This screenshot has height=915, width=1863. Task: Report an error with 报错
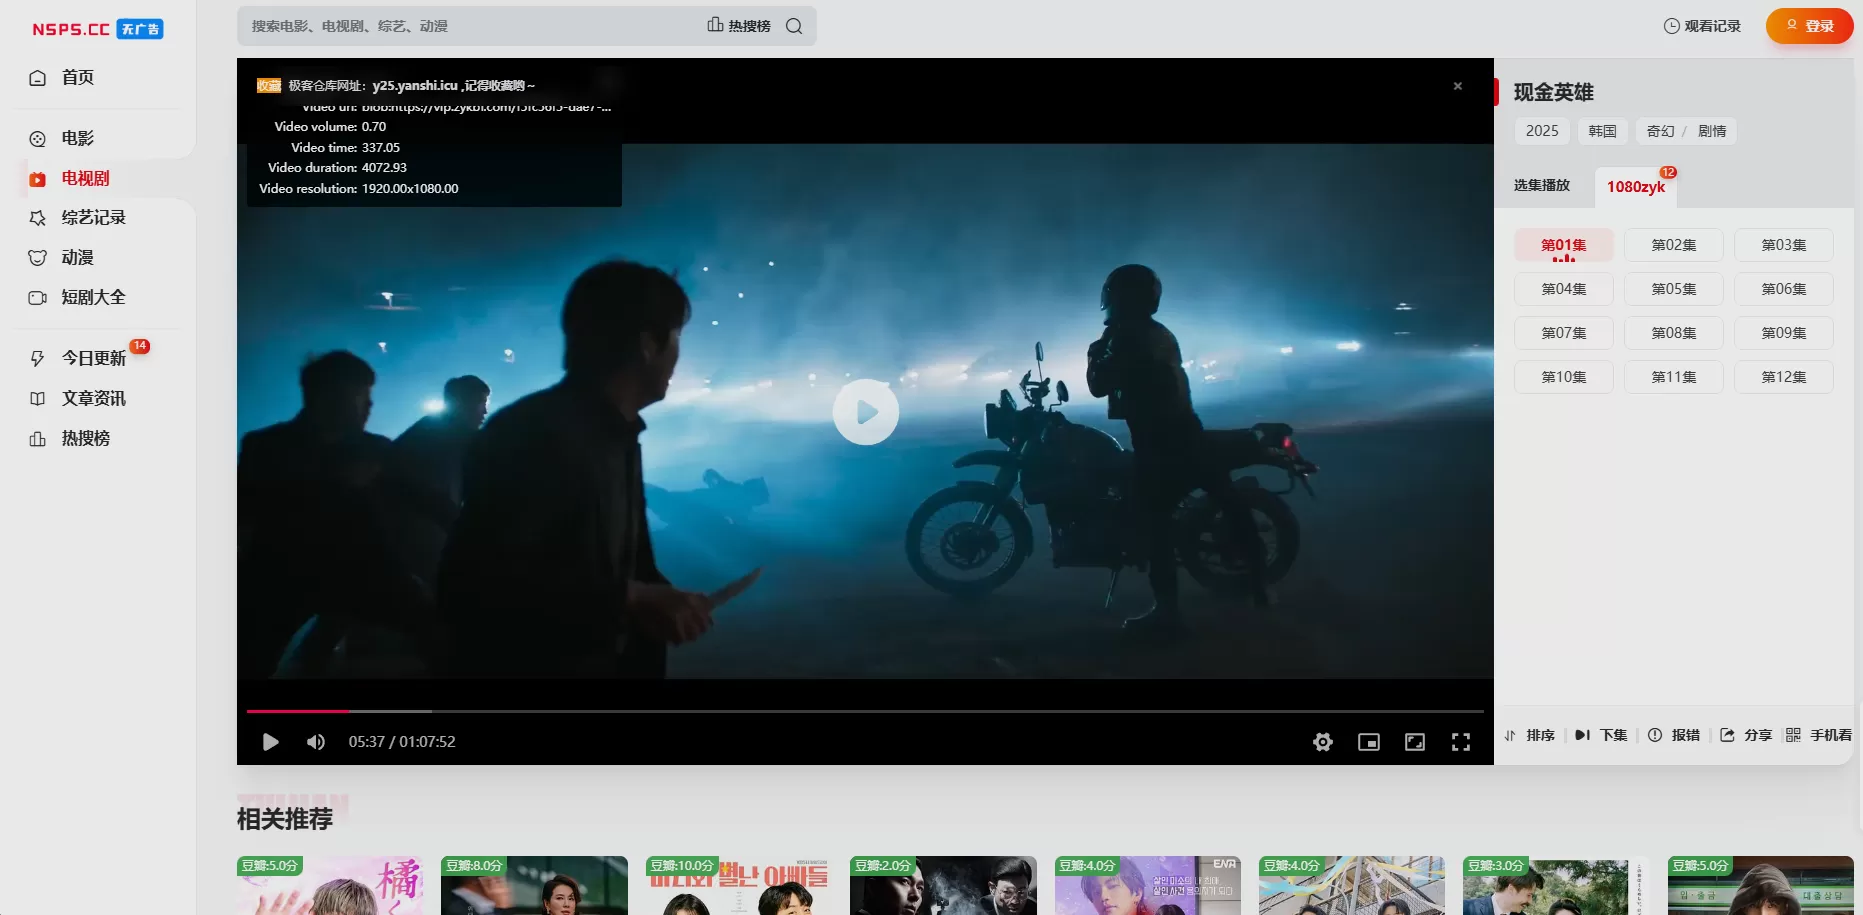tap(1674, 735)
